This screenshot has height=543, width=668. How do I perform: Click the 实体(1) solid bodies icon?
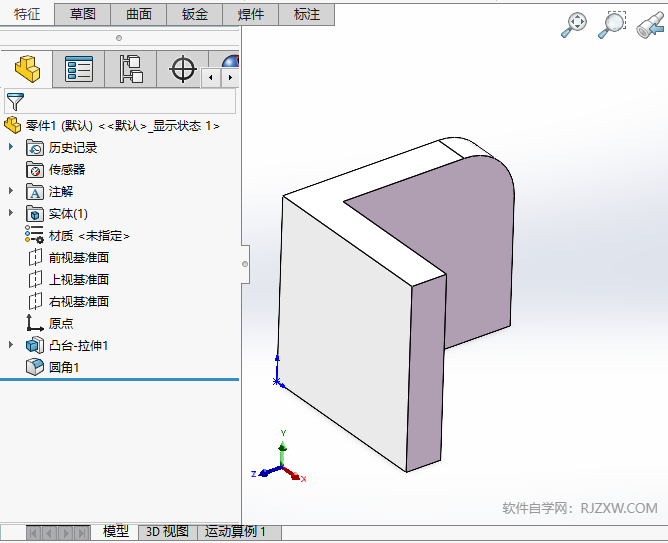(35, 213)
